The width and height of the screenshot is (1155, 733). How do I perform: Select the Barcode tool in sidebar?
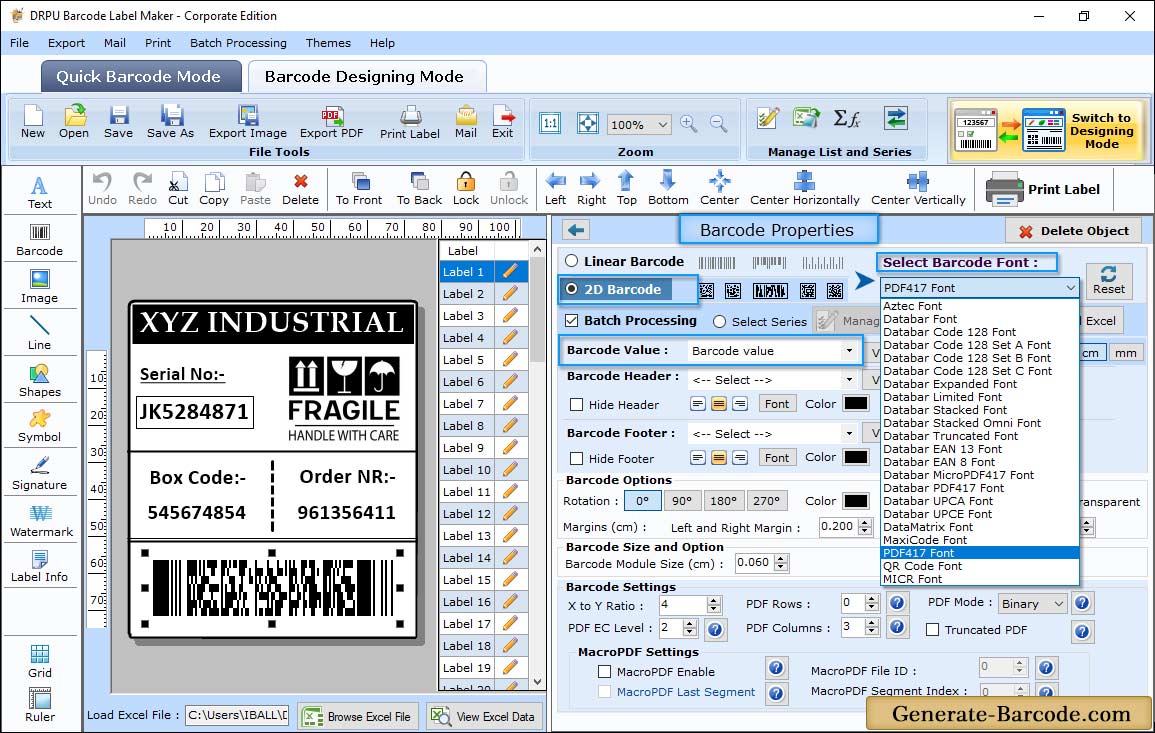click(40, 240)
